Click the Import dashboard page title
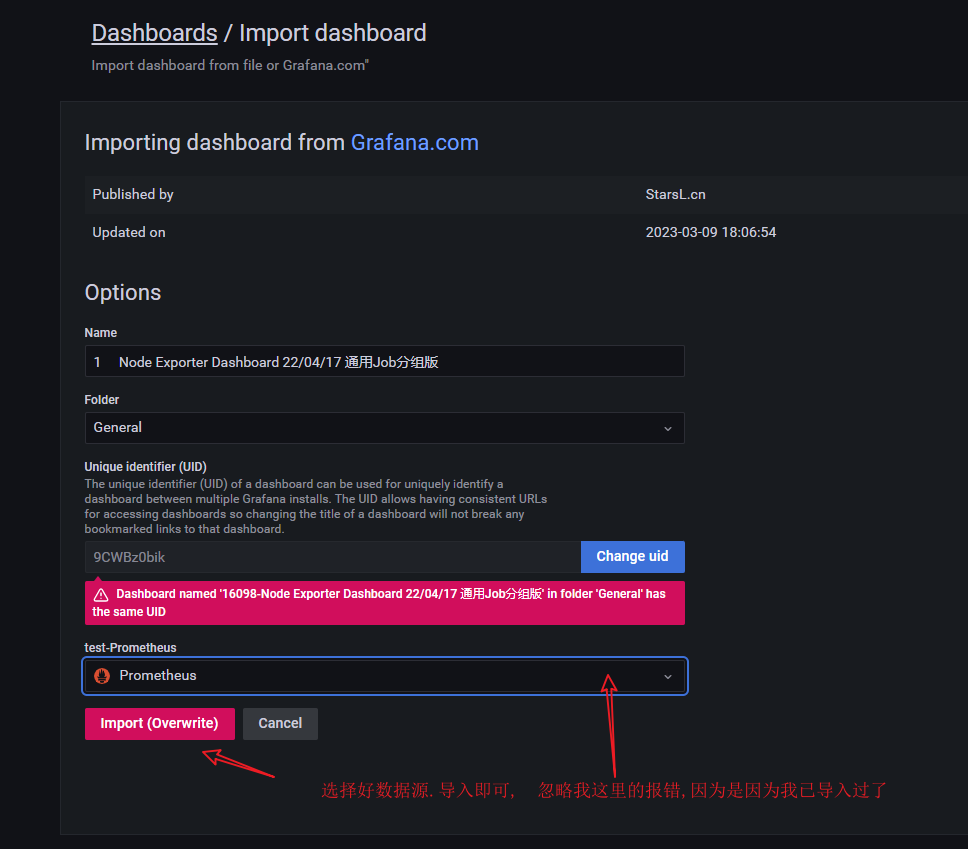Image resolution: width=968 pixels, height=849 pixels. [x=333, y=33]
